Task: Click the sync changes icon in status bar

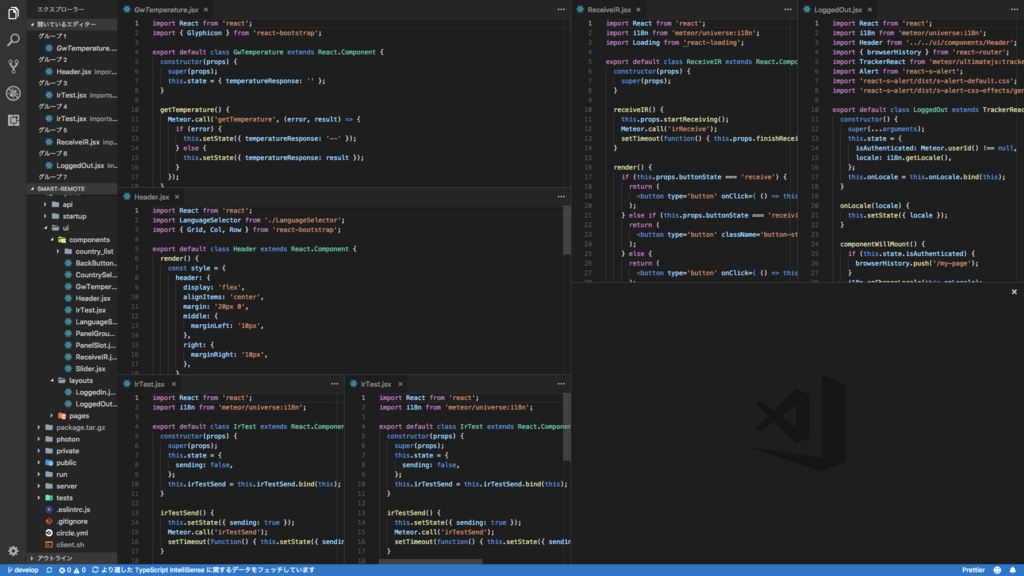Action: [49, 570]
